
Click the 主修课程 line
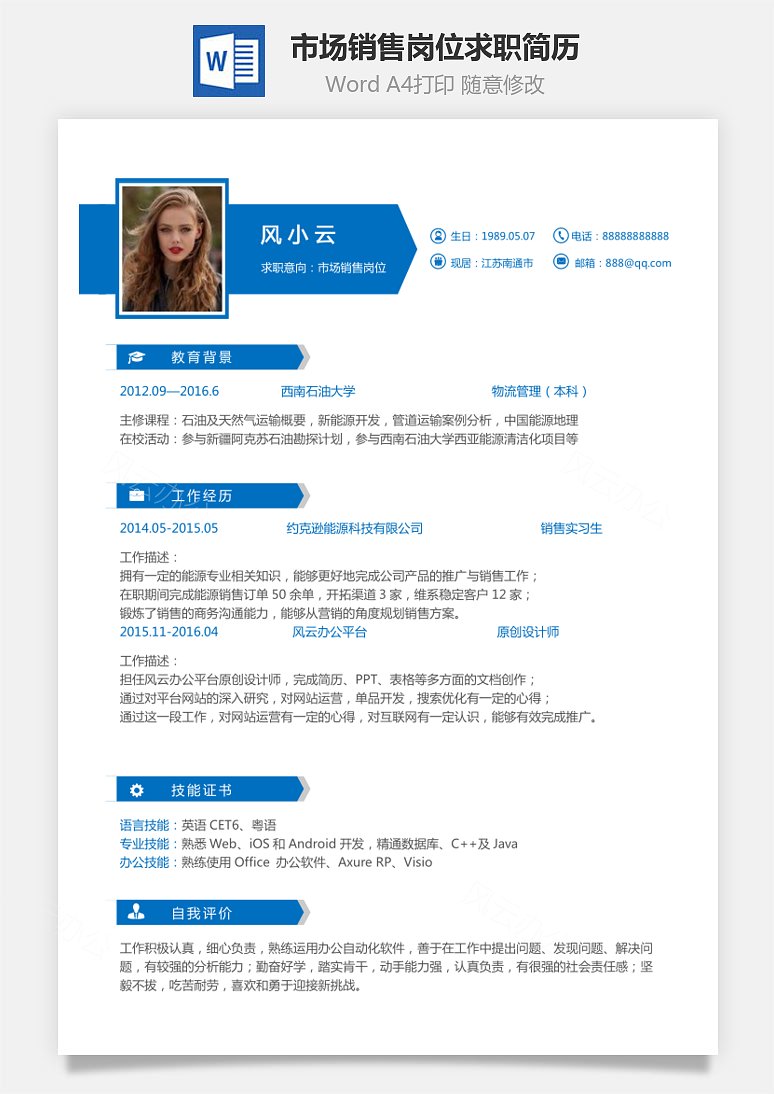click(x=349, y=420)
